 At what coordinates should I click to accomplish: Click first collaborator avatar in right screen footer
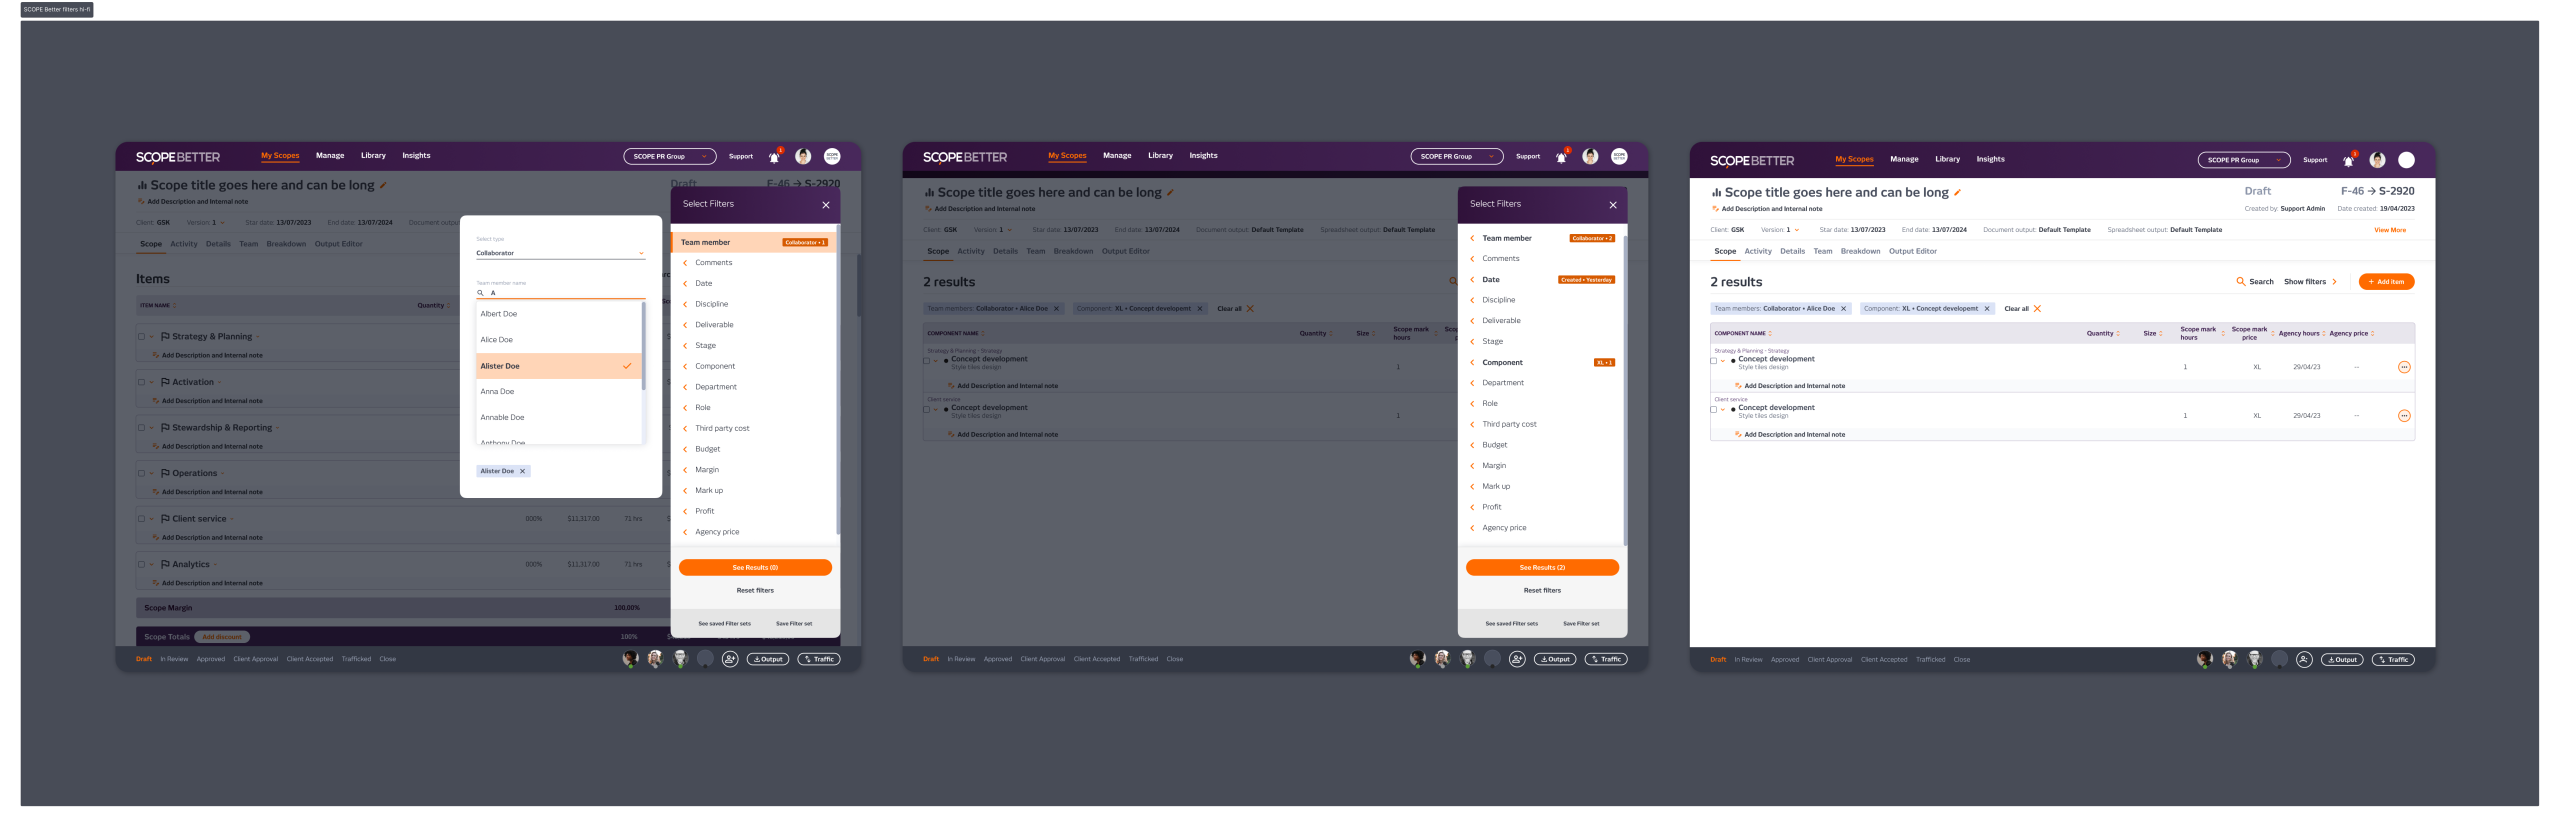coord(2204,660)
